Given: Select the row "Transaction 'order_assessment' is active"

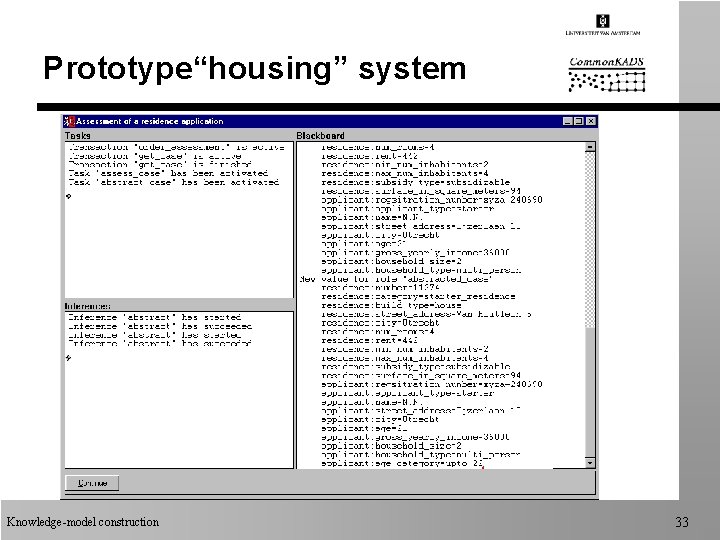Looking at the screenshot, I should [177, 147].
